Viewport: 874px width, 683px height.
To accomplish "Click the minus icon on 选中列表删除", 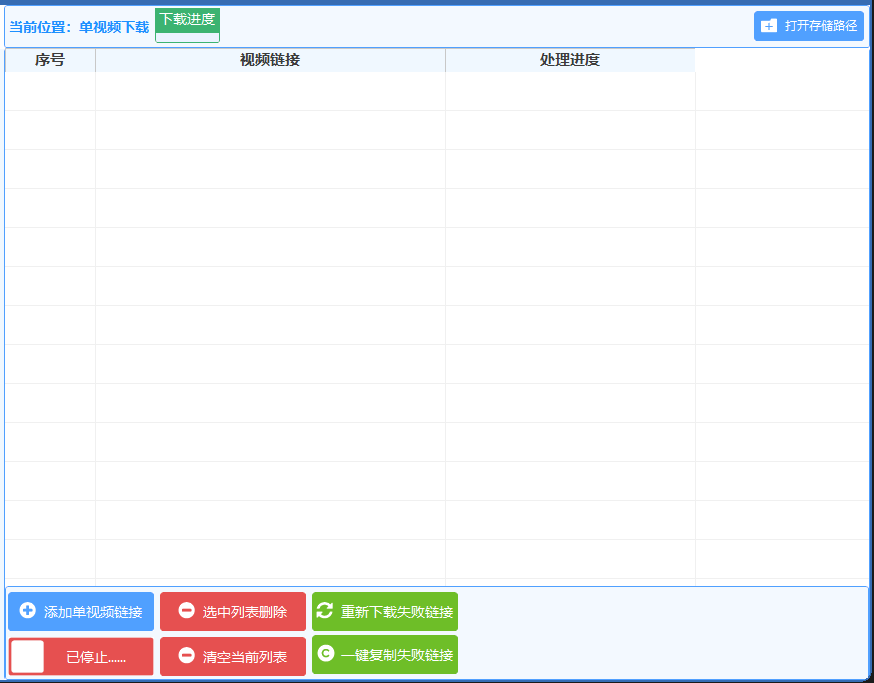I will point(186,611).
